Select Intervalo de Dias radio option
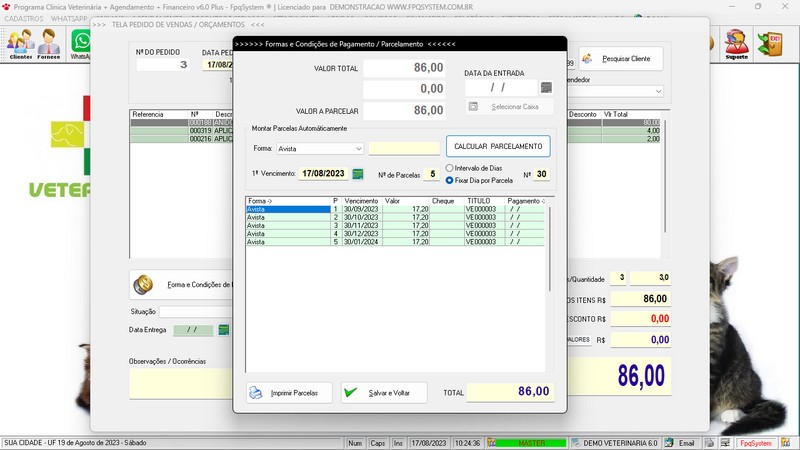The height and width of the screenshot is (450, 800). click(x=450, y=168)
